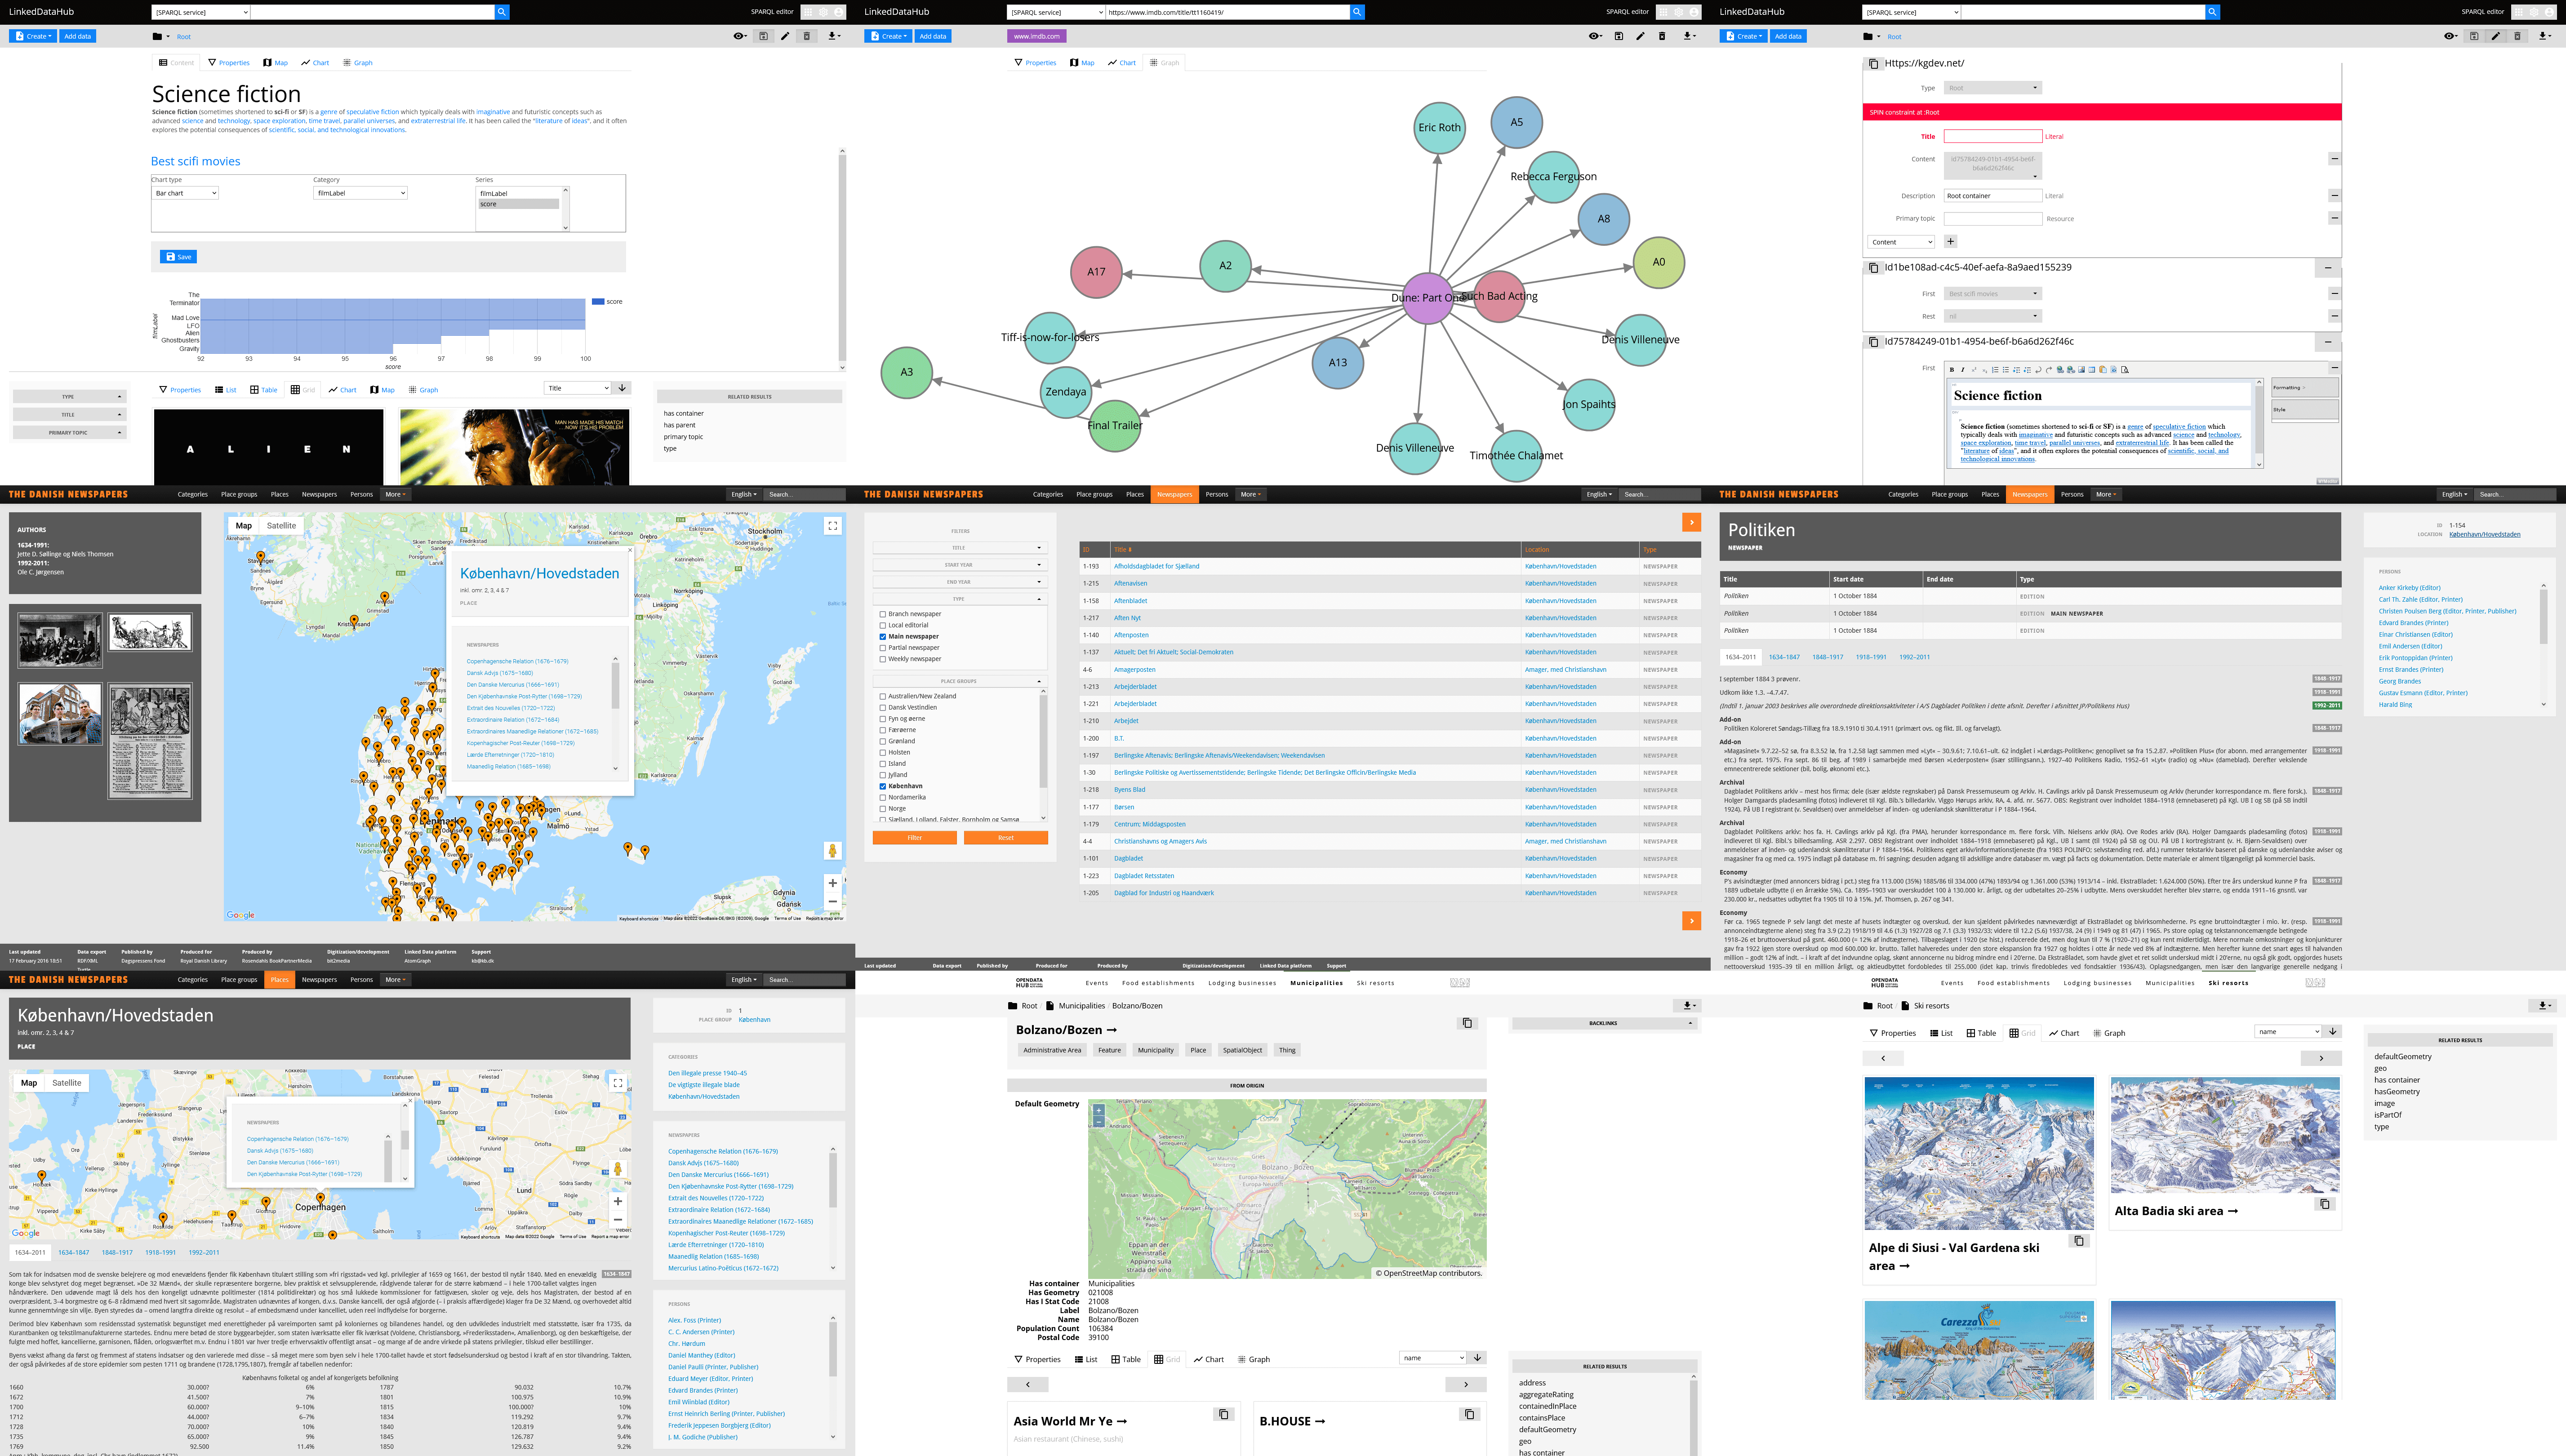This screenshot has width=2566, height=1456.
Task: Open apps grid icon in Dune graph panel header
Action: 1665,12
